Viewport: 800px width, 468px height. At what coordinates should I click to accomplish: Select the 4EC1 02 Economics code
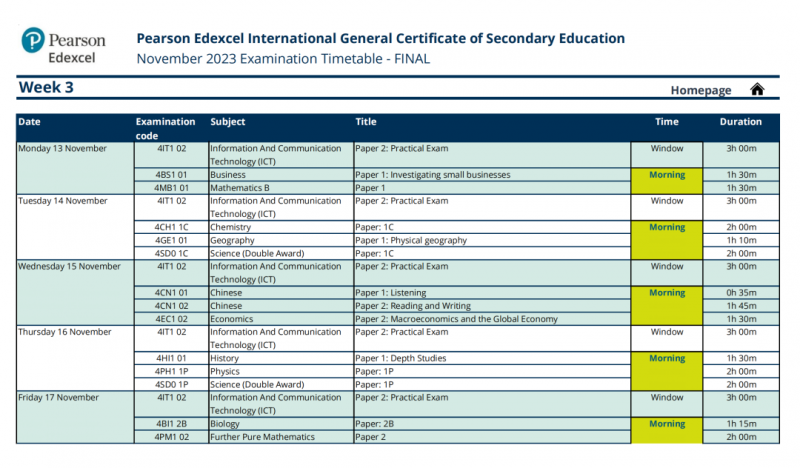171,319
